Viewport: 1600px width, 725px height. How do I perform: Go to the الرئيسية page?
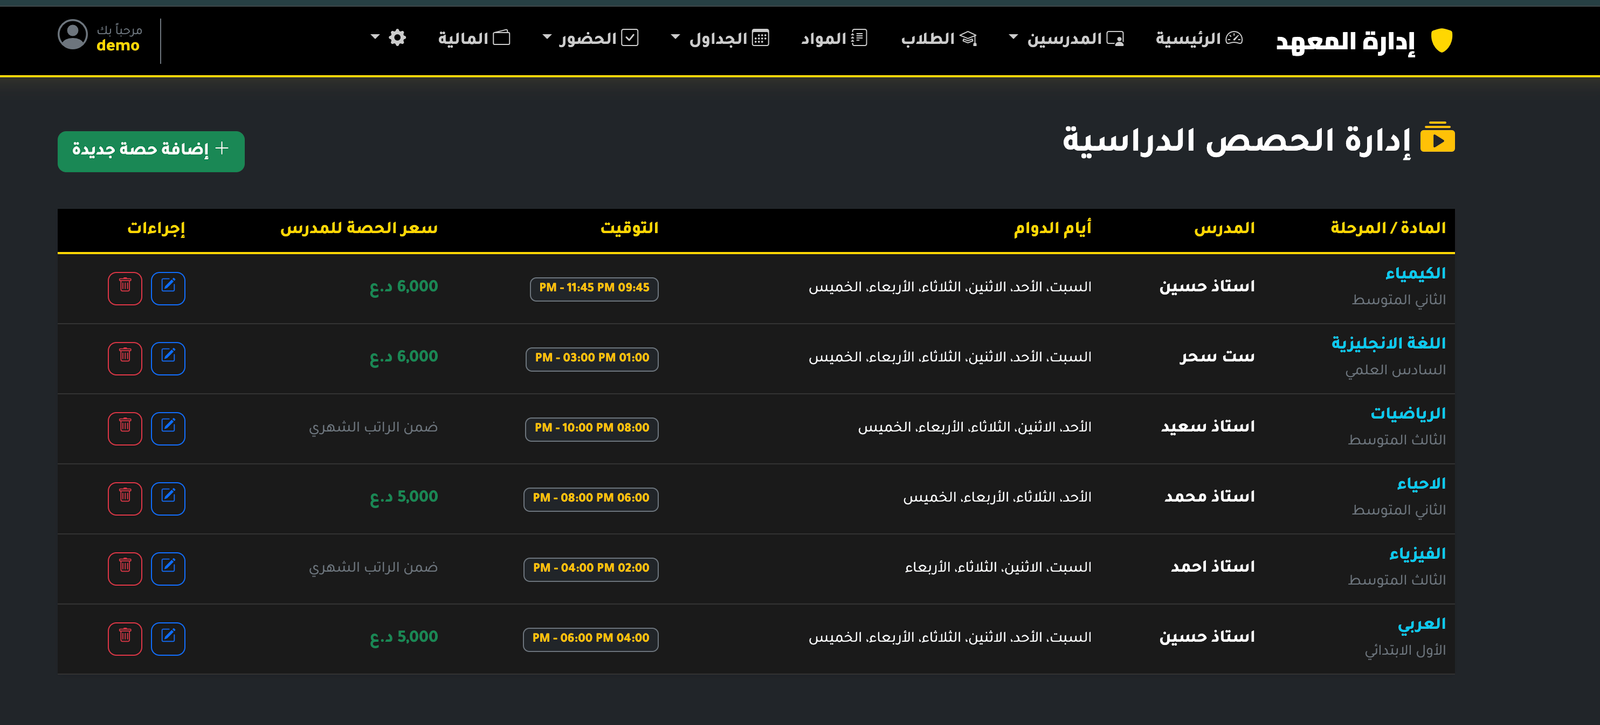click(x=1198, y=38)
